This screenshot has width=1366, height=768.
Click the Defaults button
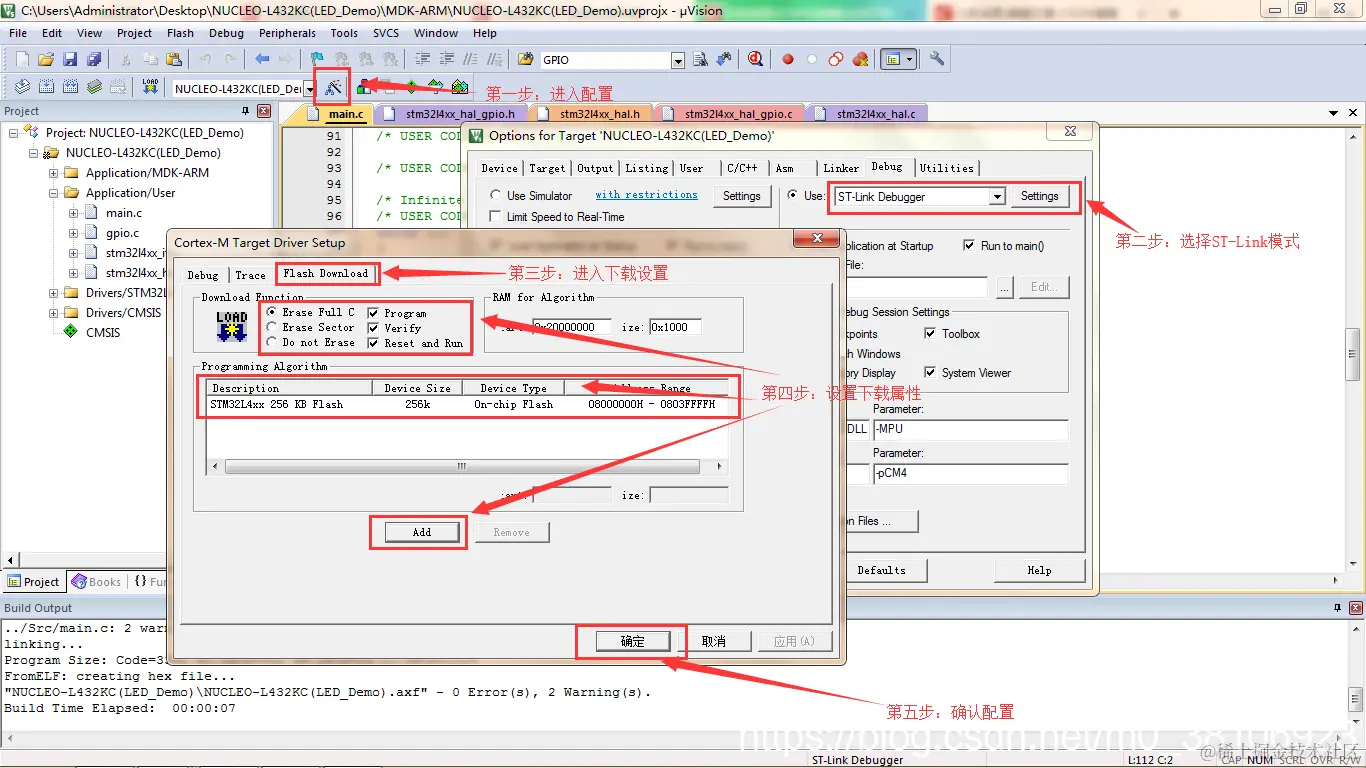pos(881,570)
